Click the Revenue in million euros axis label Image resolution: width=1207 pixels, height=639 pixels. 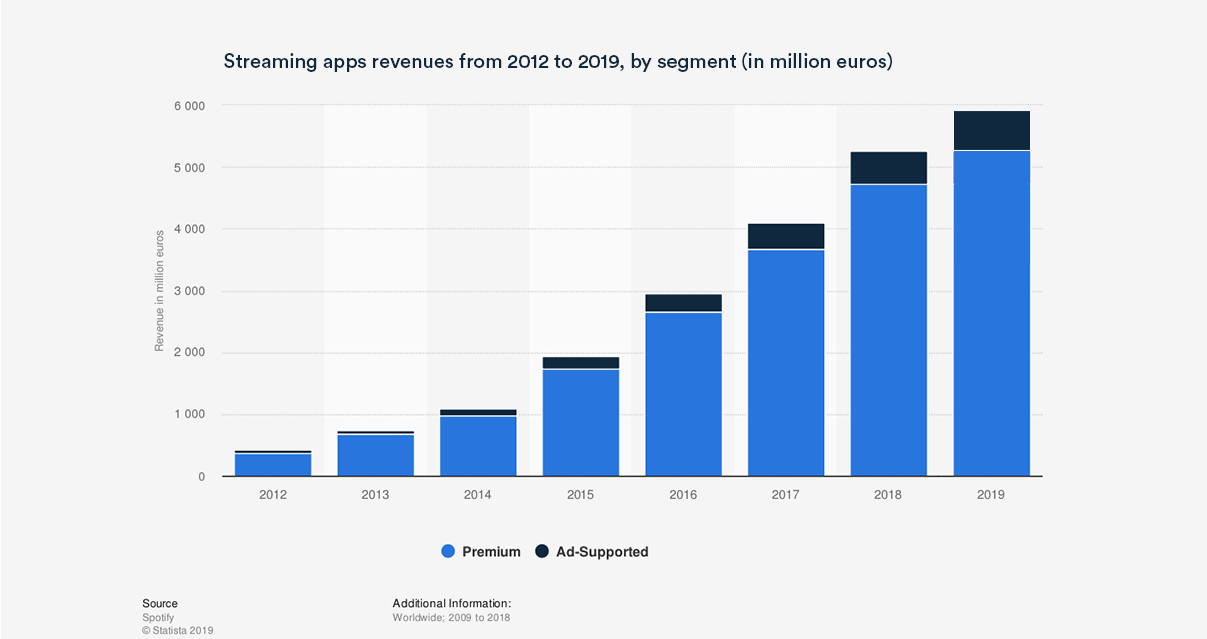(158, 291)
